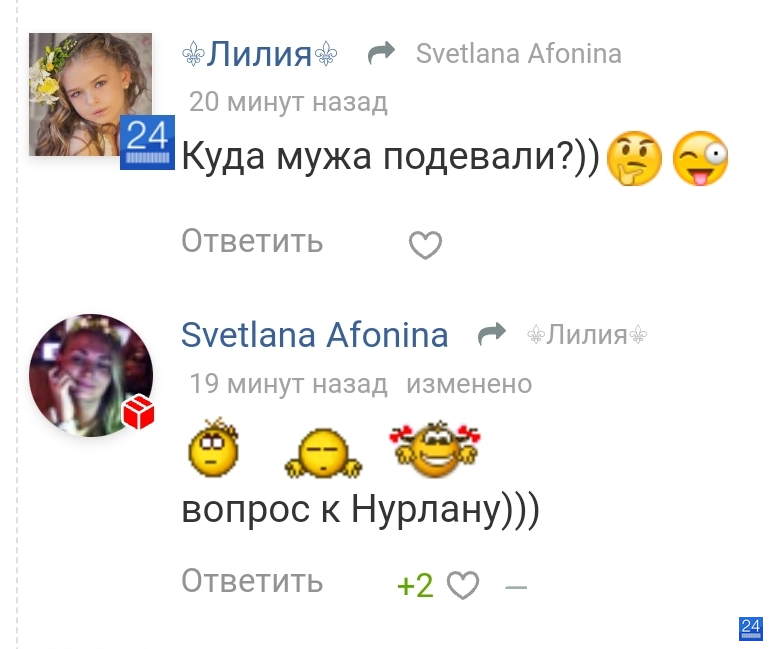Click the reply arrow beside Svetlana Afonina's name
This screenshot has height=649, width=771.
point(492,334)
